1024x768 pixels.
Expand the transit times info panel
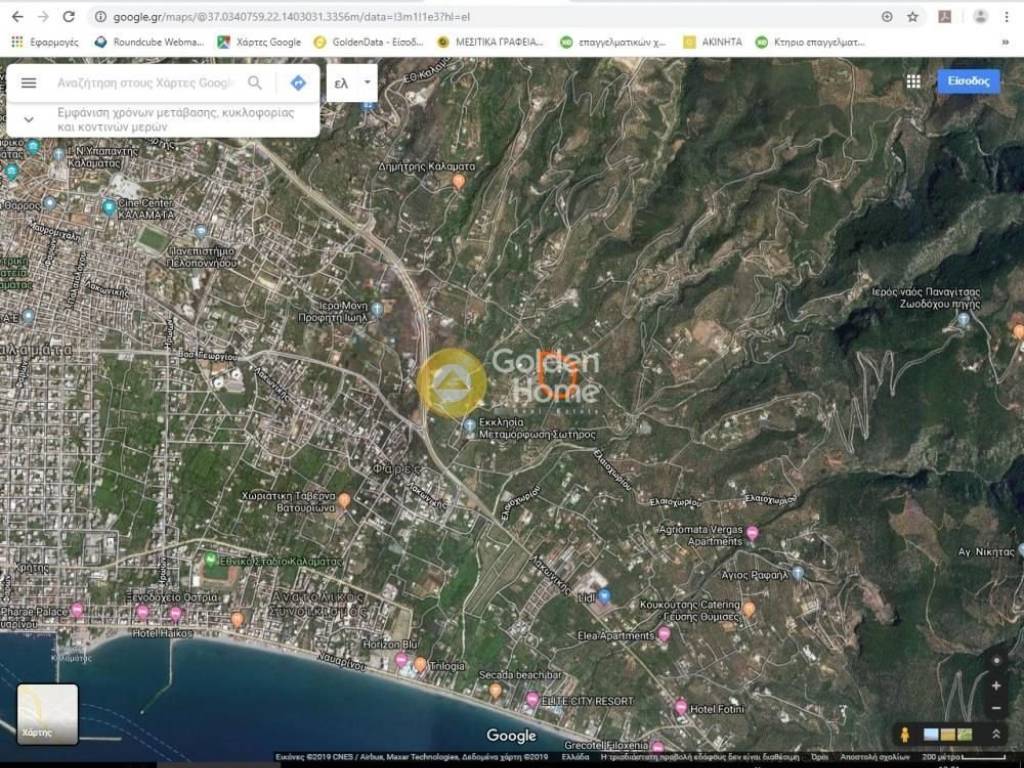tap(28, 119)
